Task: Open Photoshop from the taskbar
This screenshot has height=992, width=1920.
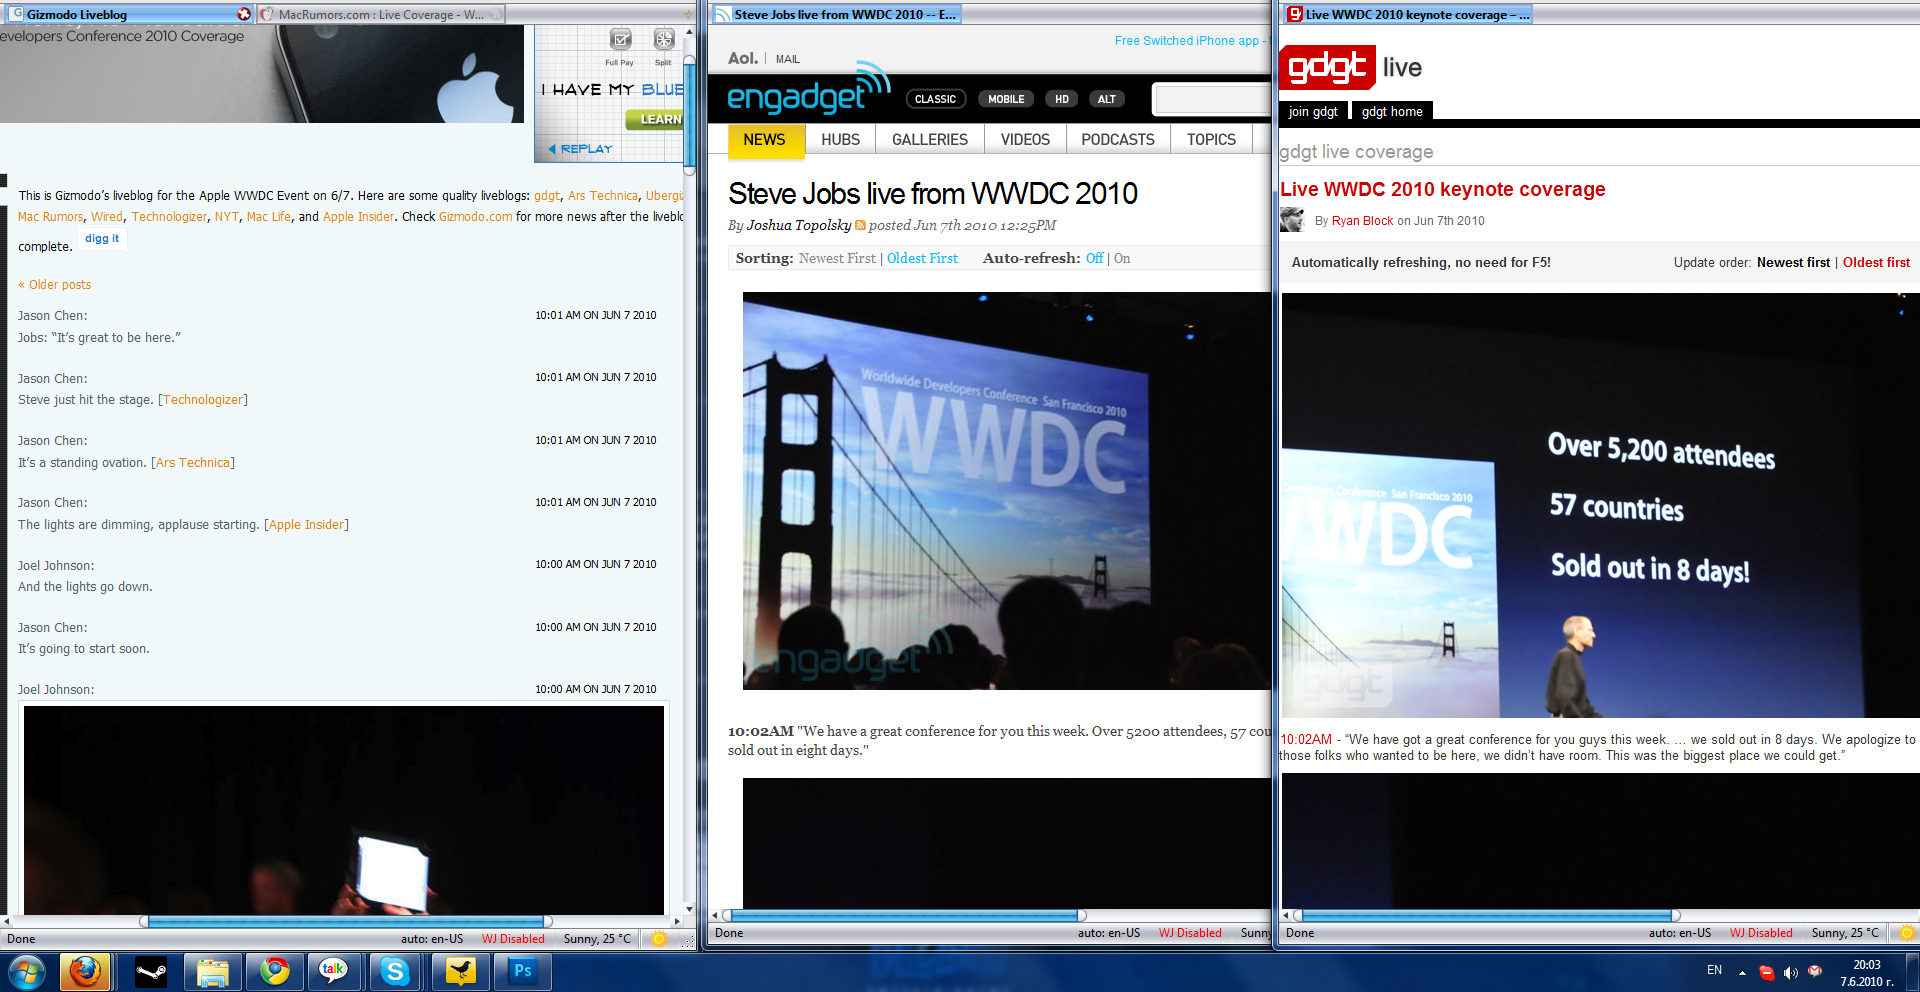Action: tap(522, 971)
